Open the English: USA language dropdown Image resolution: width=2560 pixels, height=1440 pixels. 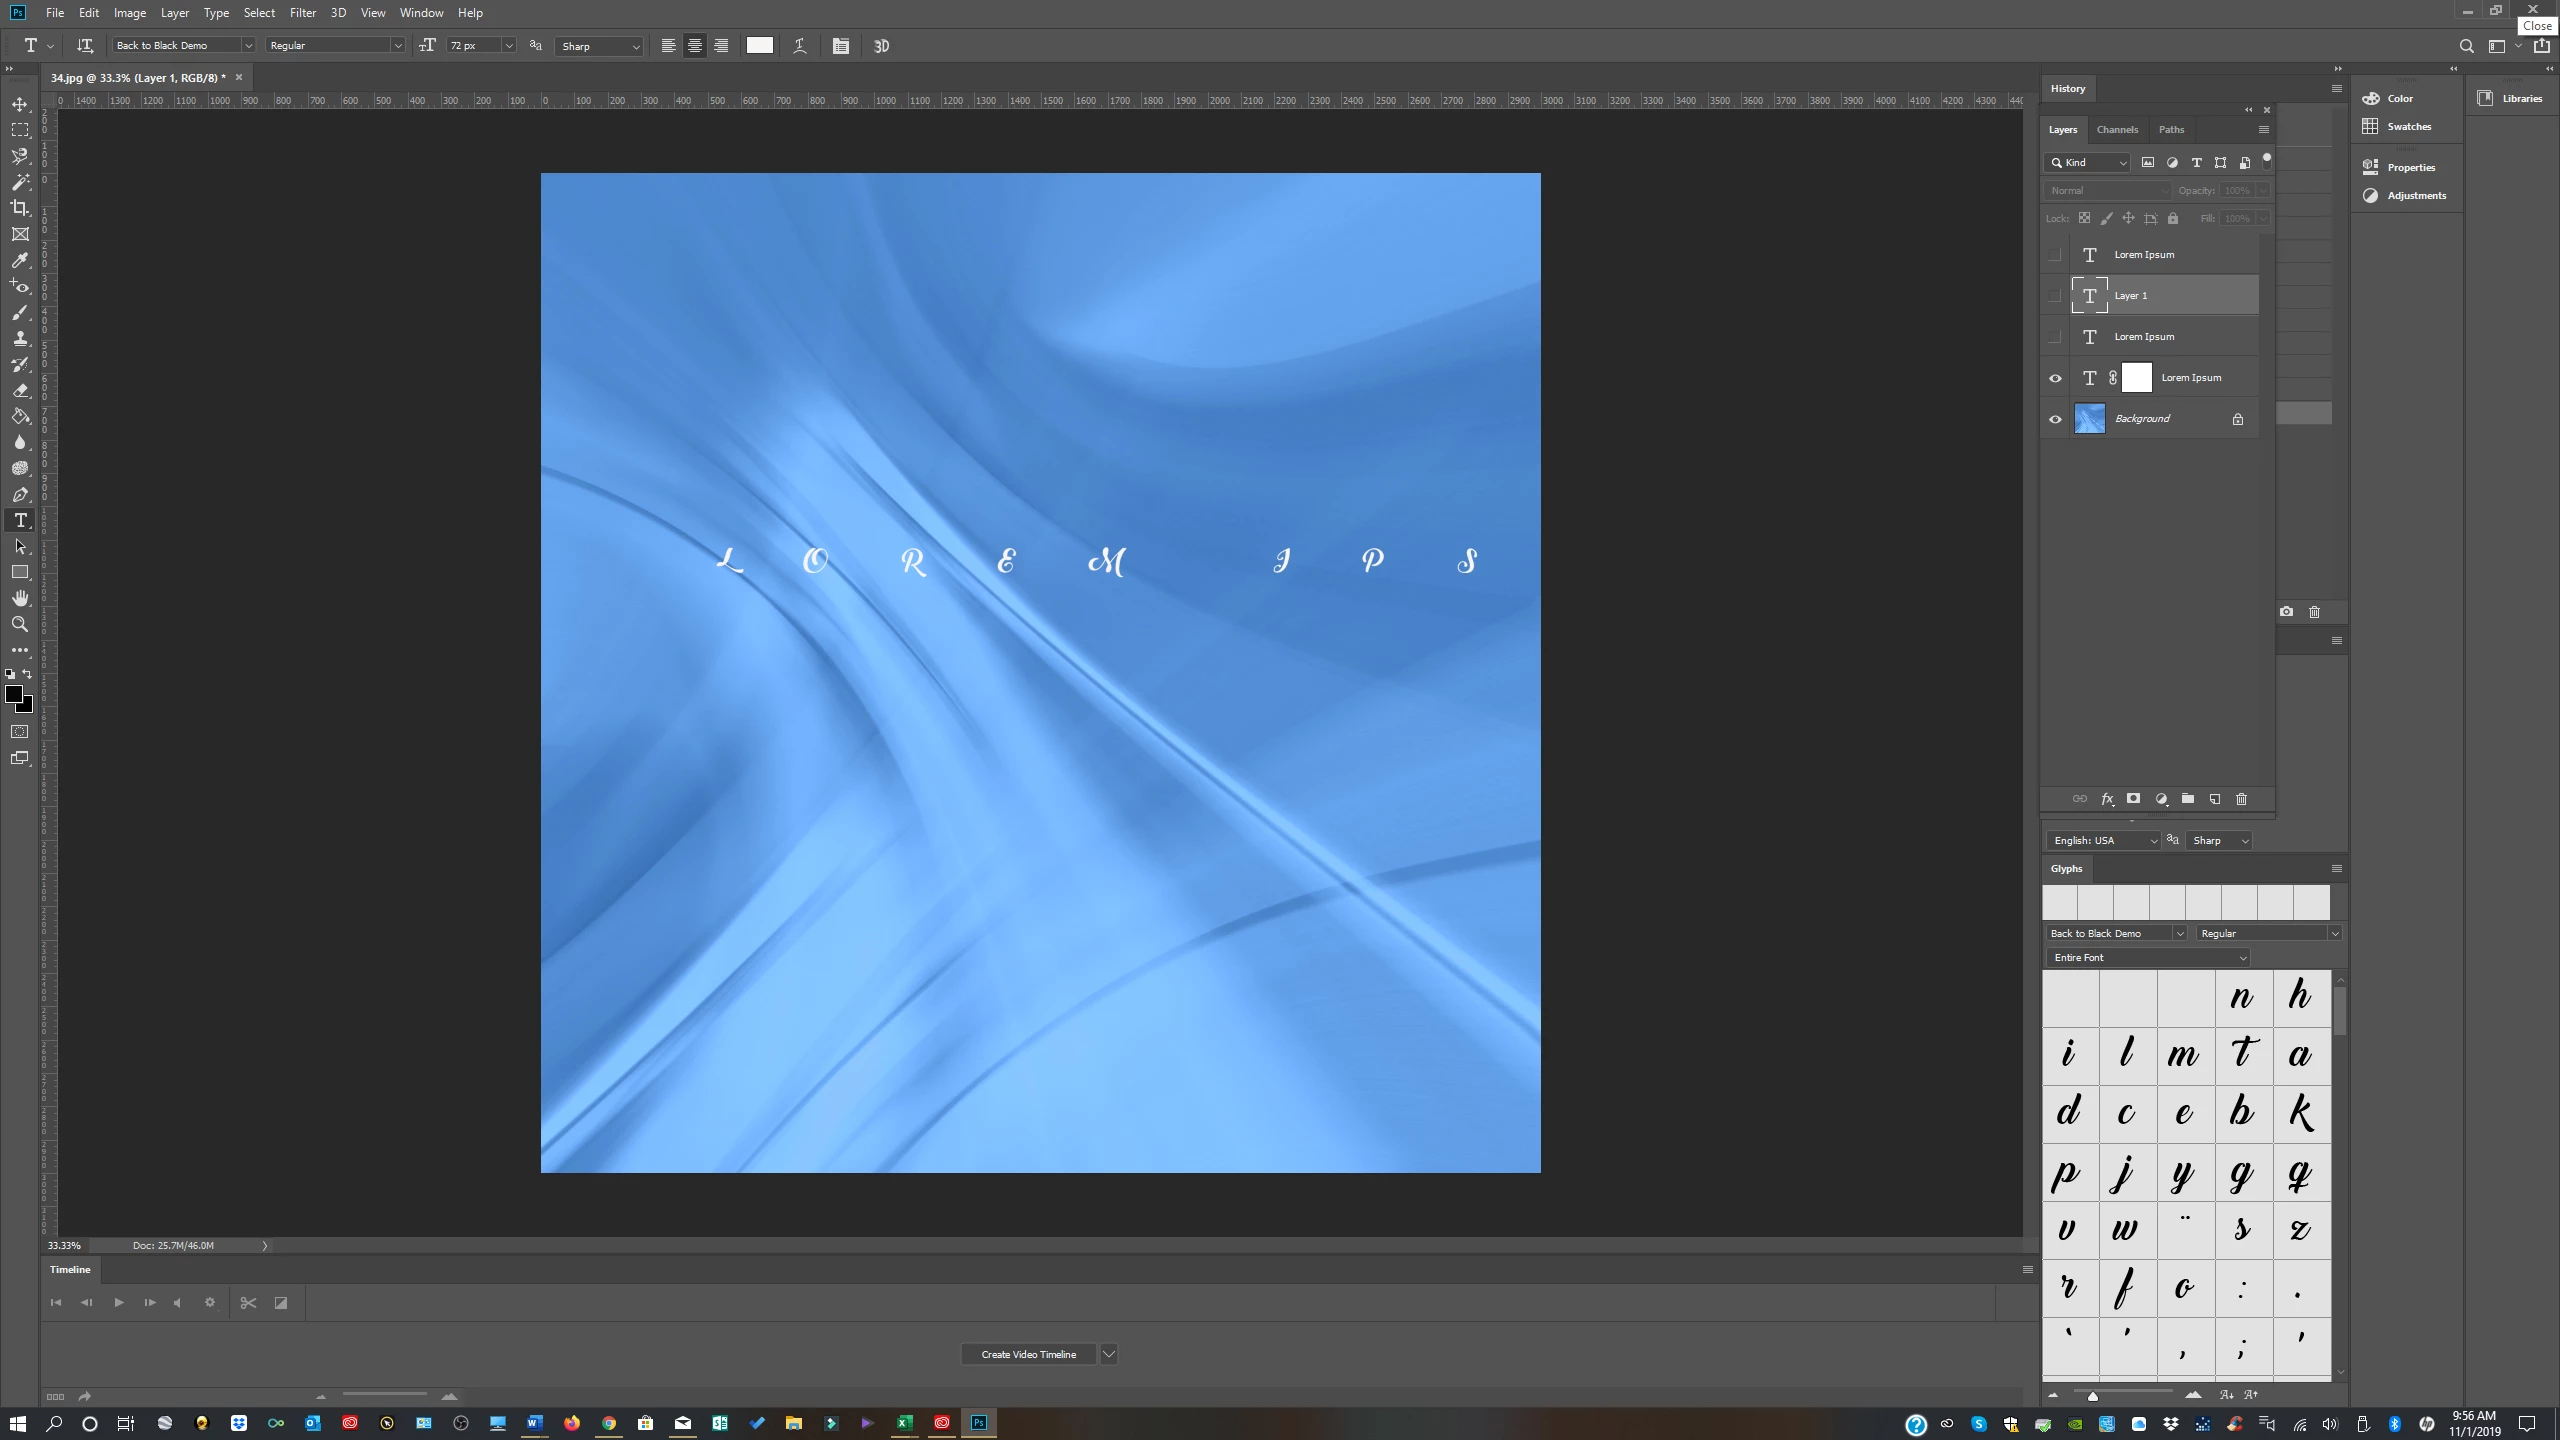pos(2153,841)
